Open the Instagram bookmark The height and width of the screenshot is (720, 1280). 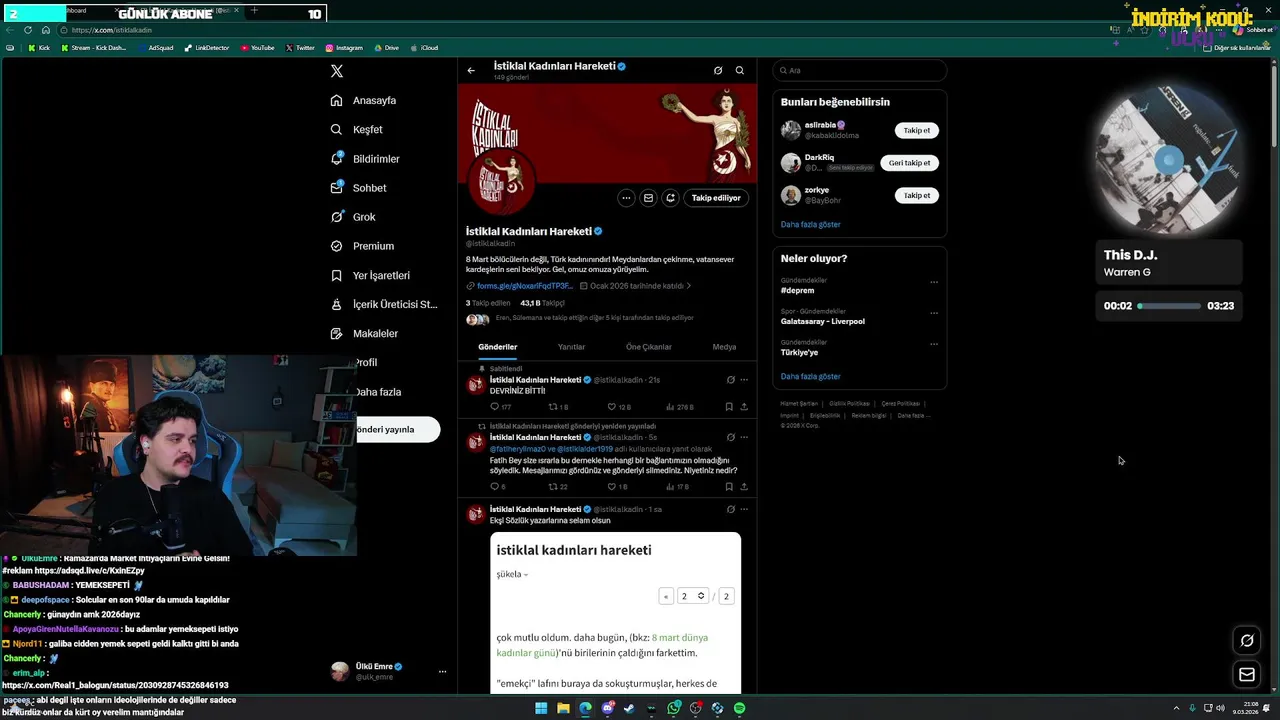click(x=343, y=48)
